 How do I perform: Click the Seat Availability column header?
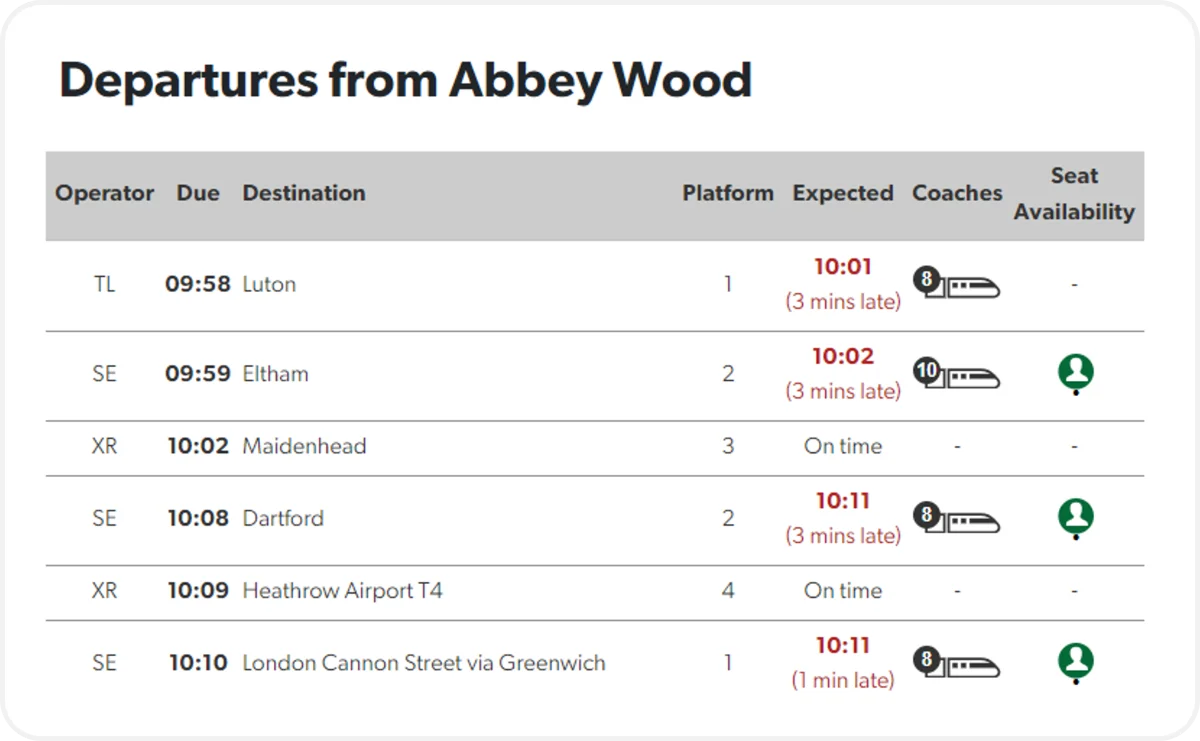point(1074,194)
